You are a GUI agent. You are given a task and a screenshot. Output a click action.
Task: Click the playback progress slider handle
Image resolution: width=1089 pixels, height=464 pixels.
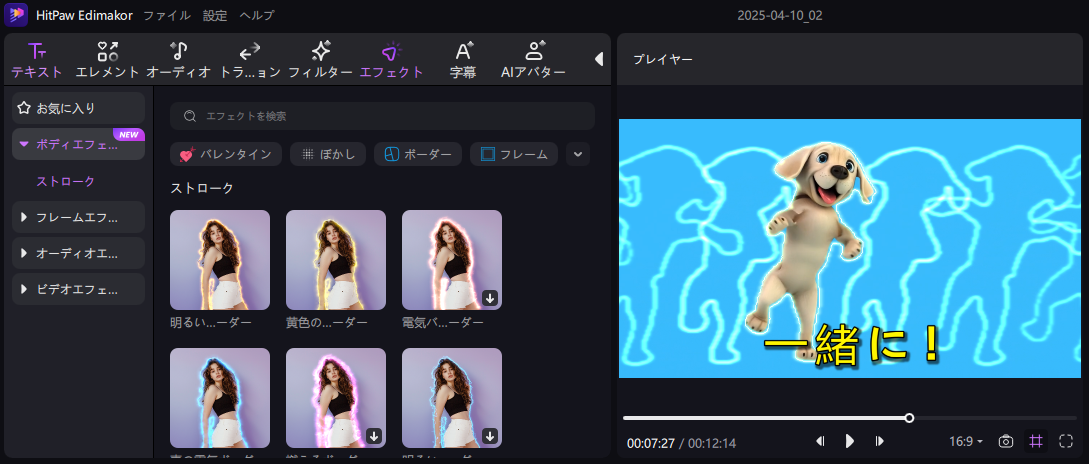tap(909, 417)
